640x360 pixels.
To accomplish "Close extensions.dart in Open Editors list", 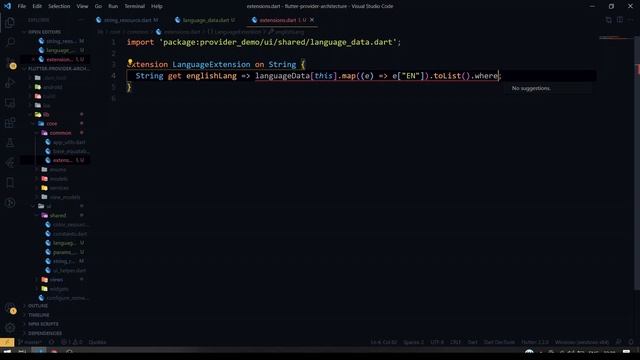I will [x=33, y=60].
